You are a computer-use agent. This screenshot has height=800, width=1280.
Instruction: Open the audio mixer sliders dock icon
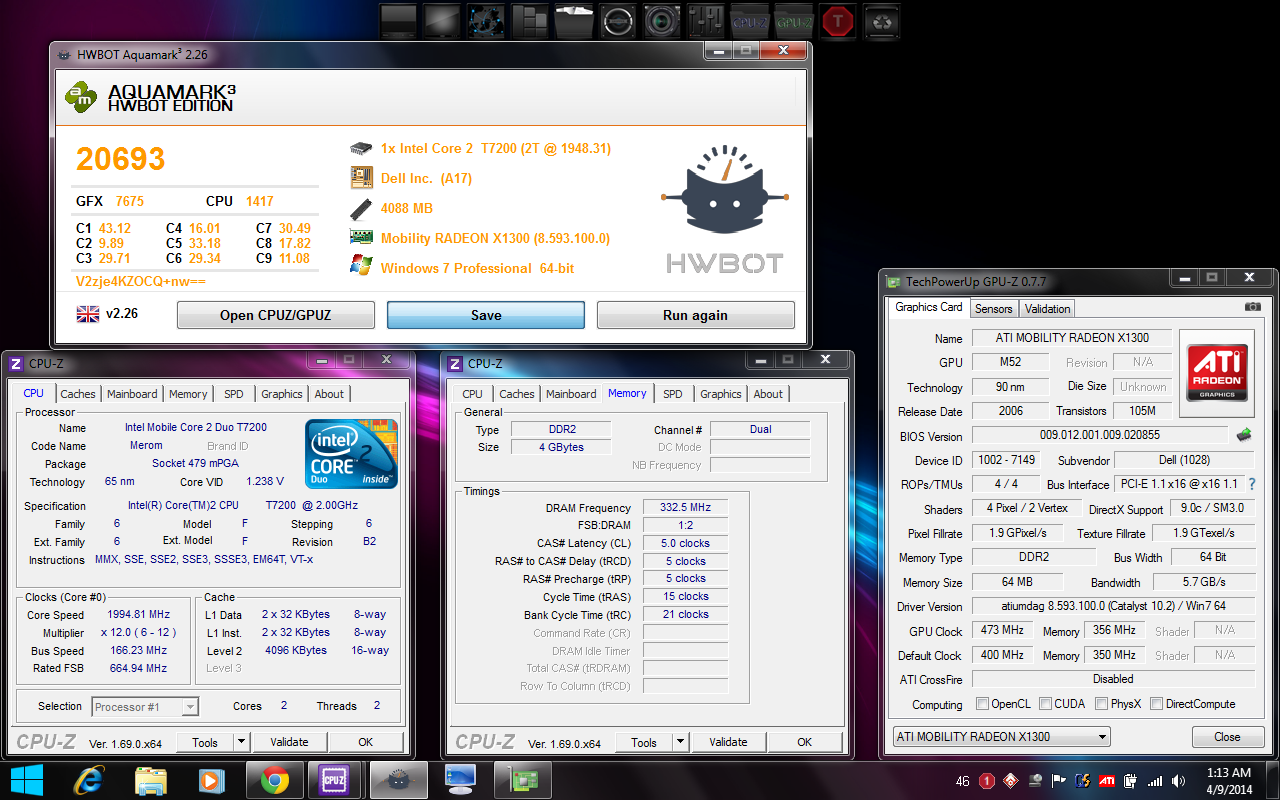click(706, 21)
